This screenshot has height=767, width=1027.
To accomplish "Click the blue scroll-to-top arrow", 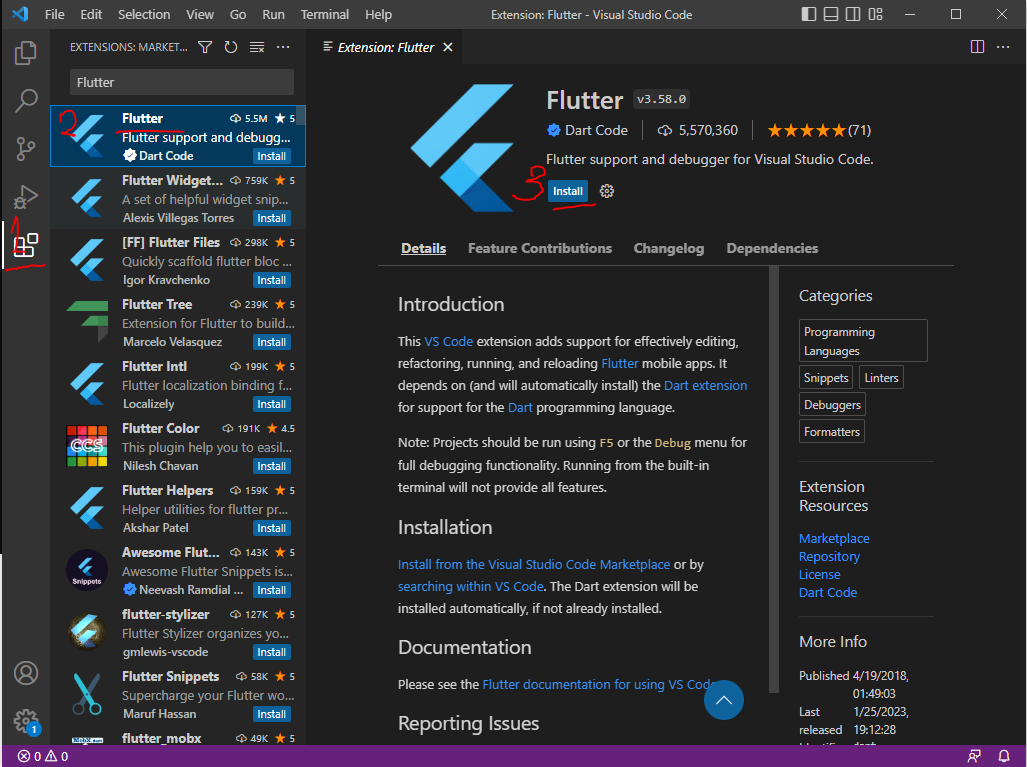I will [723, 700].
